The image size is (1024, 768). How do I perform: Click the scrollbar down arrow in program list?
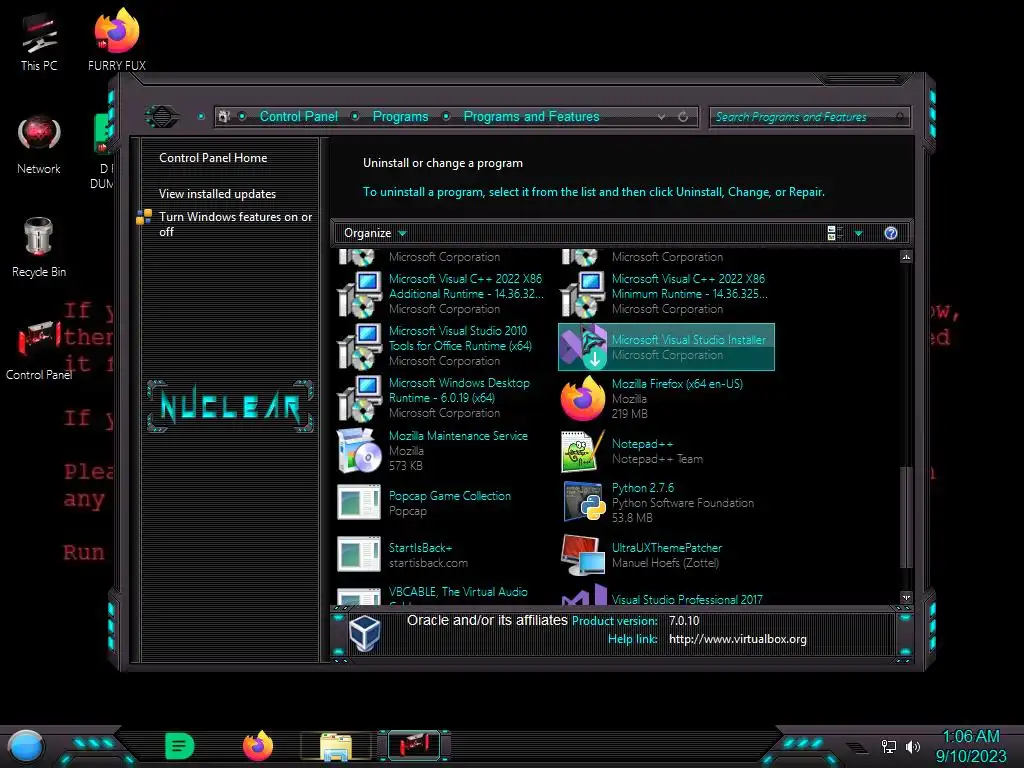[906, 598]
